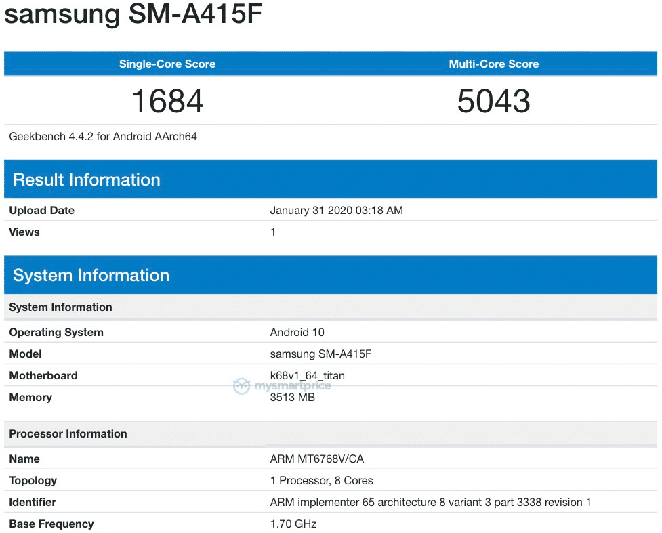
Task: Click the memory value 3513 MB
Action: (x=295, y=397)
